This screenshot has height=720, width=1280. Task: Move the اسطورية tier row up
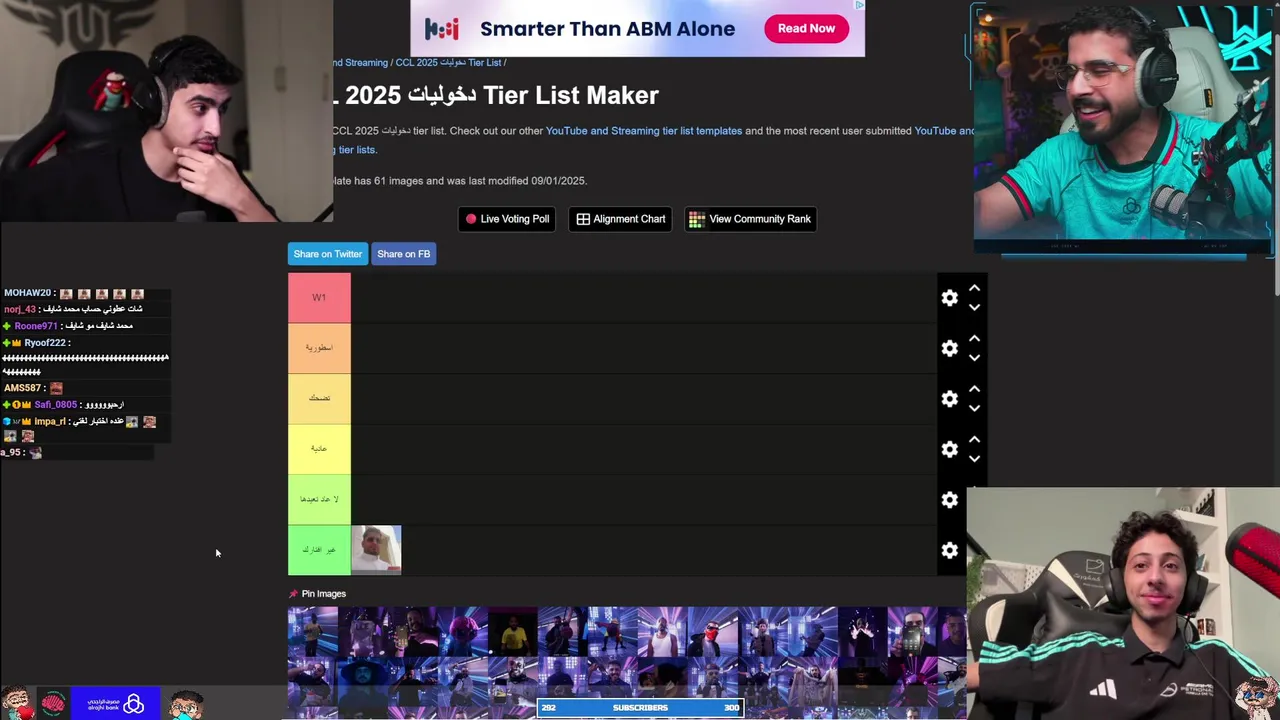974,338
